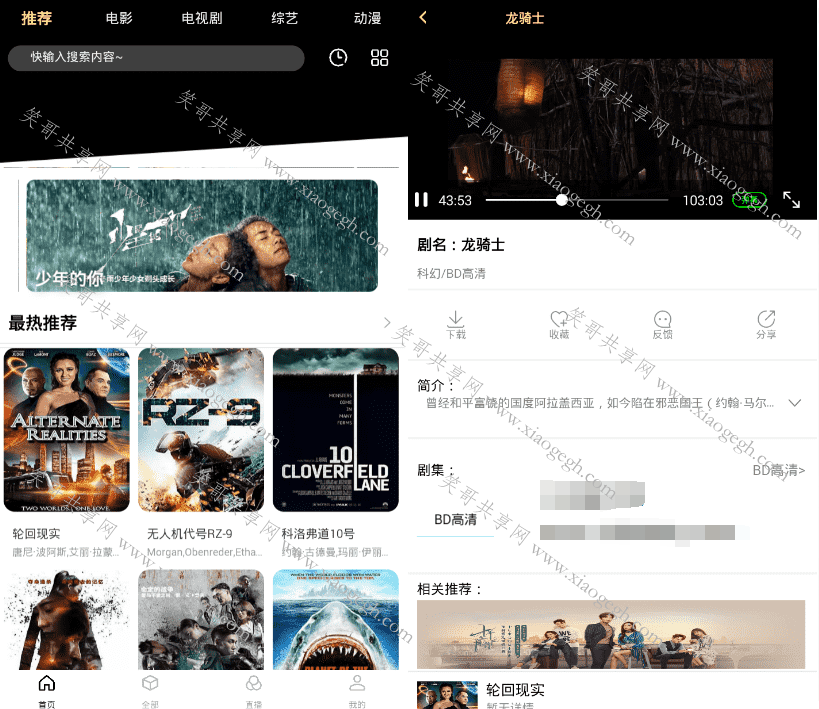Screen dimensions: 819x709
Task: Switch to the 推荐 tab
Action: click(37, 18)
